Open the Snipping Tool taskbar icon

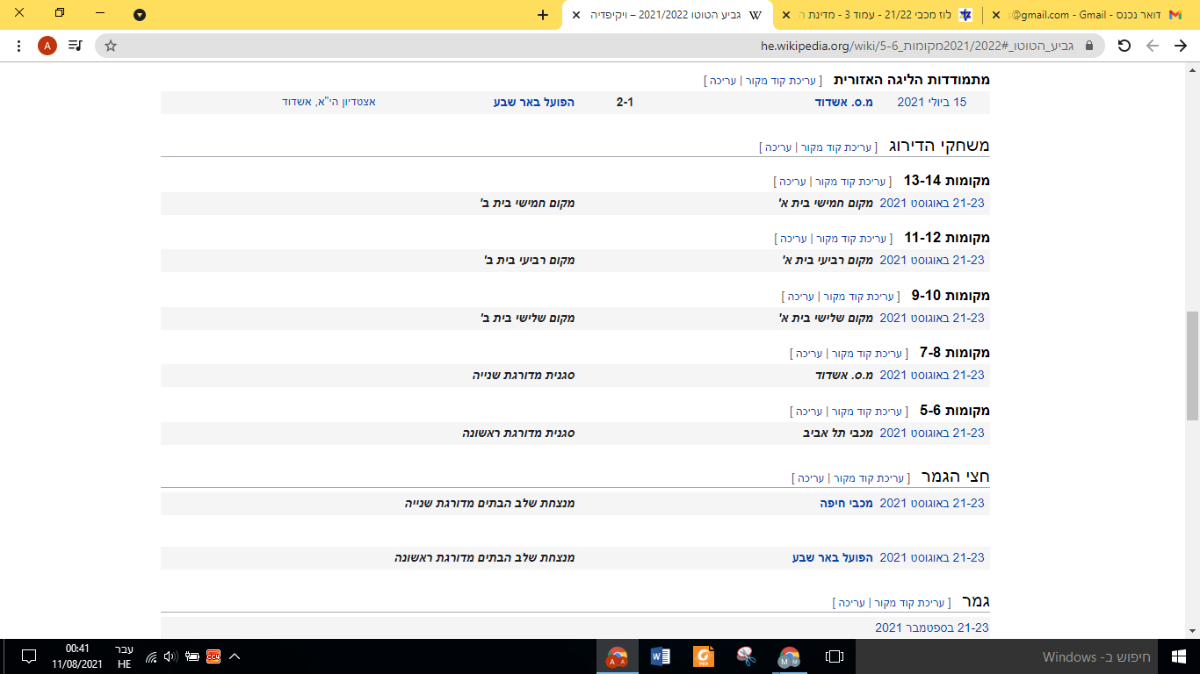tap(745, 657)
